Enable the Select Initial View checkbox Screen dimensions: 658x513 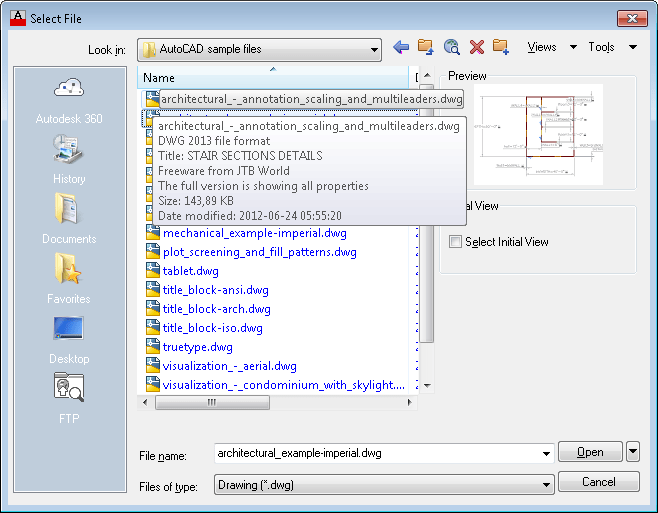(455, 241)
